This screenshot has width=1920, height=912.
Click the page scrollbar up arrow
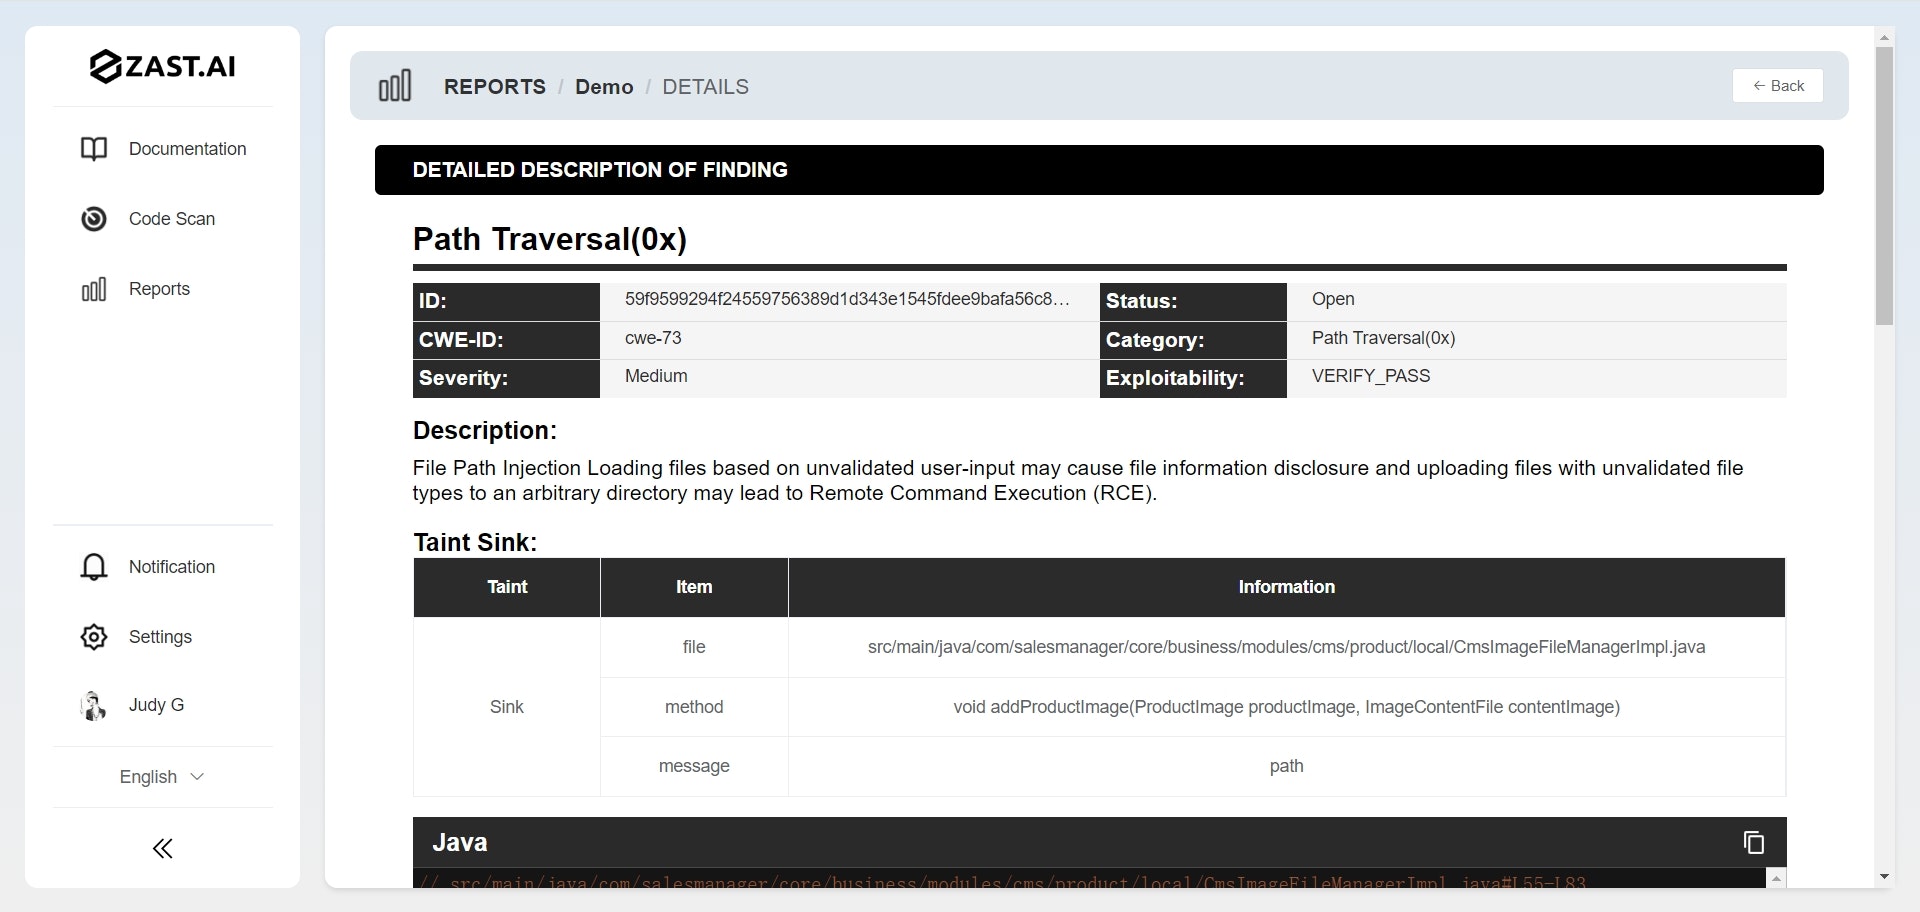[1884, 37]
